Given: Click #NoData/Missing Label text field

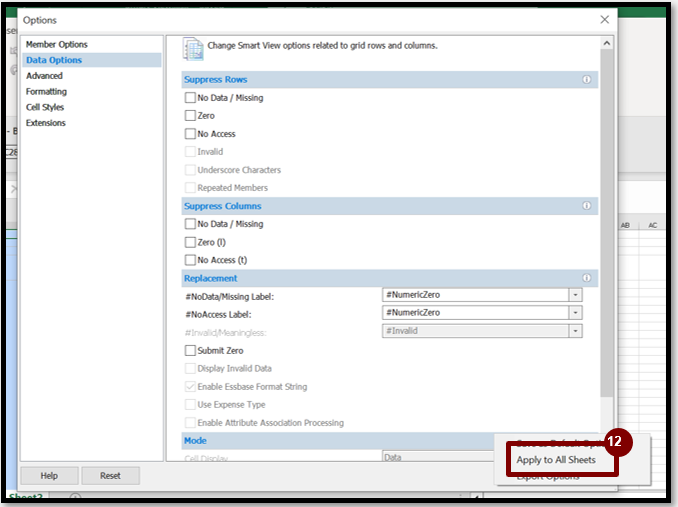Looking at the screenshot, I should pyautogui.click(x=475, y=295).
